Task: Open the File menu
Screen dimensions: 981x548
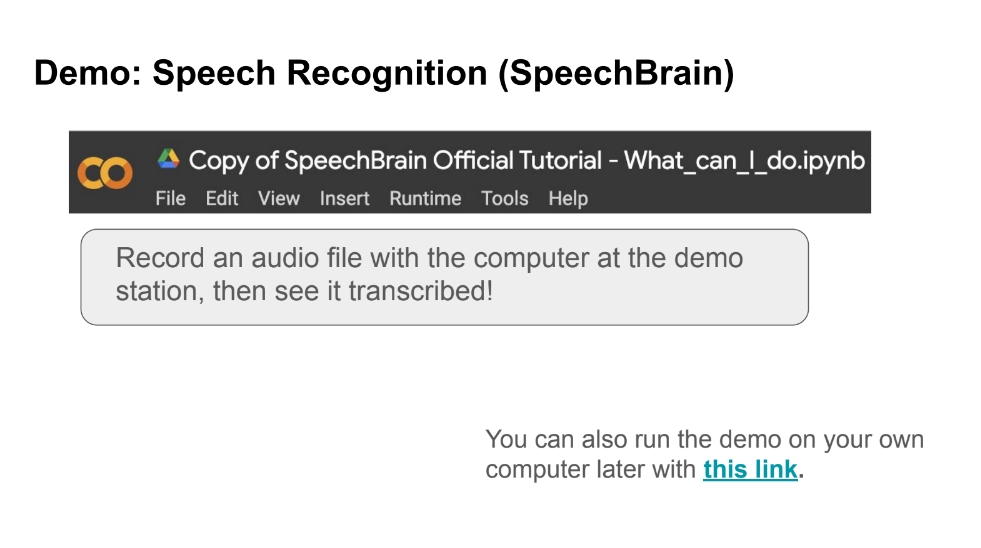Action: click(x=170, y=198)
